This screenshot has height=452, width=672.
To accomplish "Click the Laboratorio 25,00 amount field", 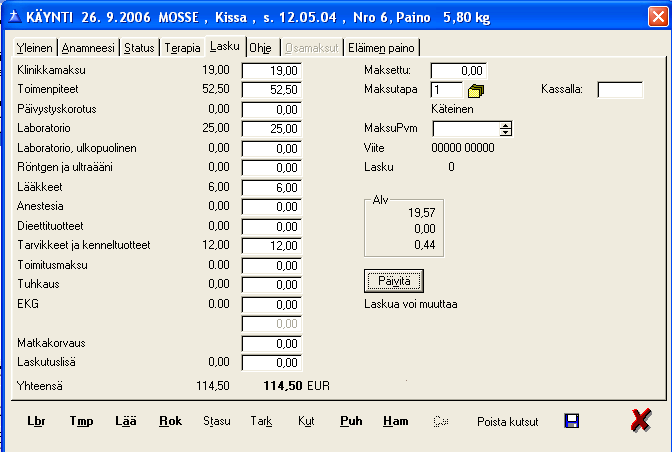I will tap(272, 129).
